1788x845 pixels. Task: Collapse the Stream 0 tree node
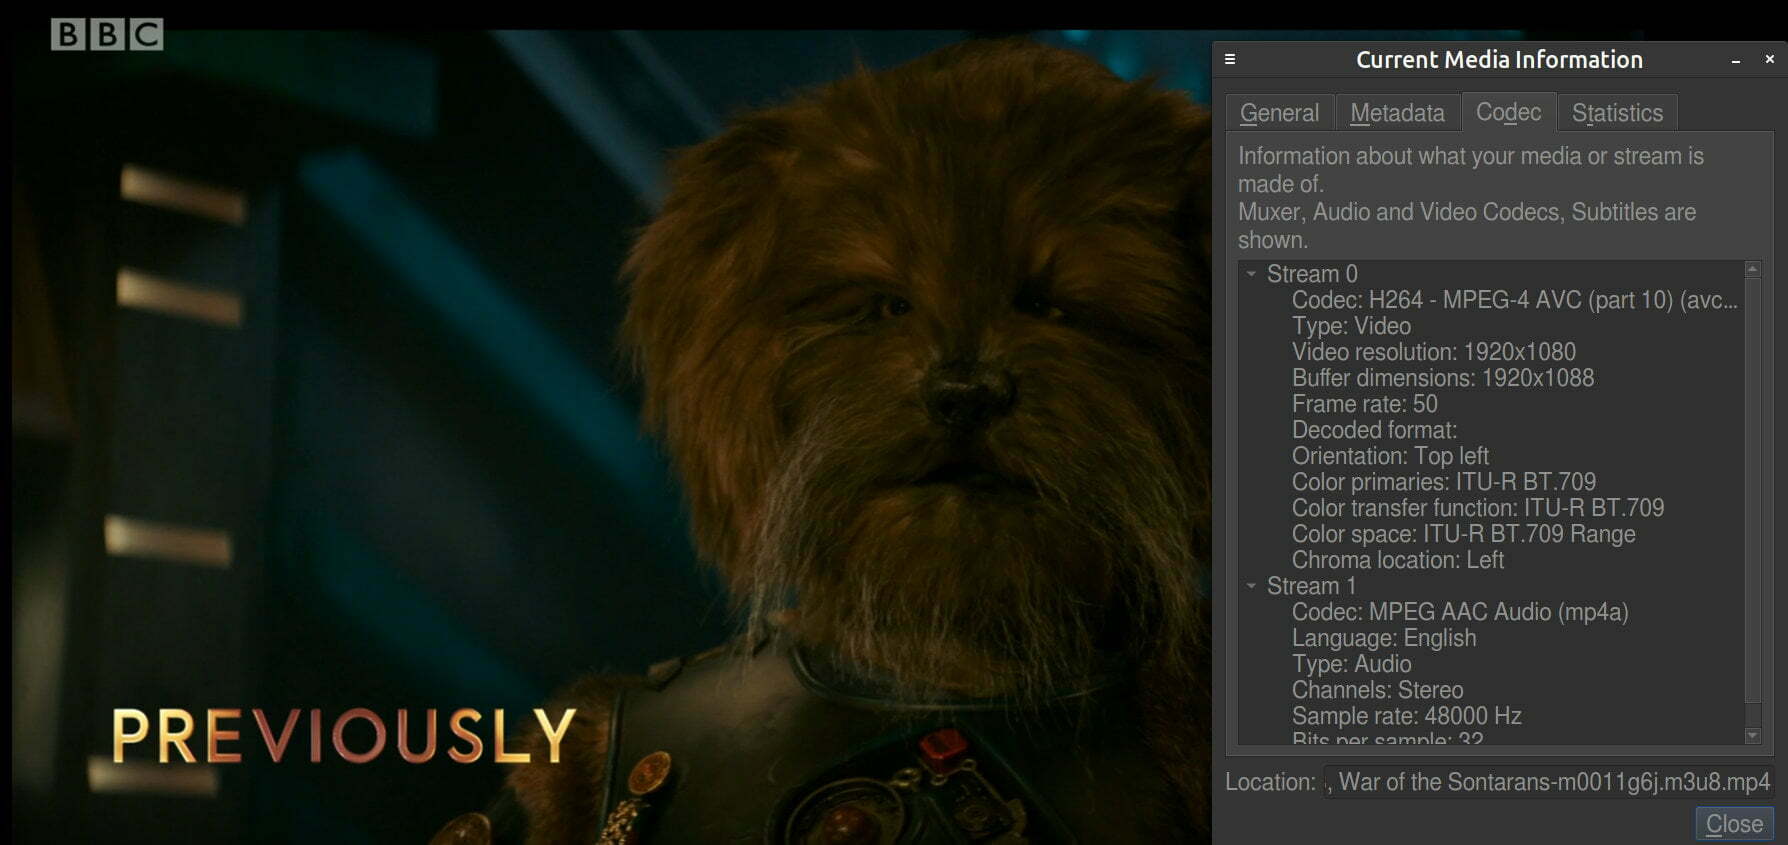1251,273
